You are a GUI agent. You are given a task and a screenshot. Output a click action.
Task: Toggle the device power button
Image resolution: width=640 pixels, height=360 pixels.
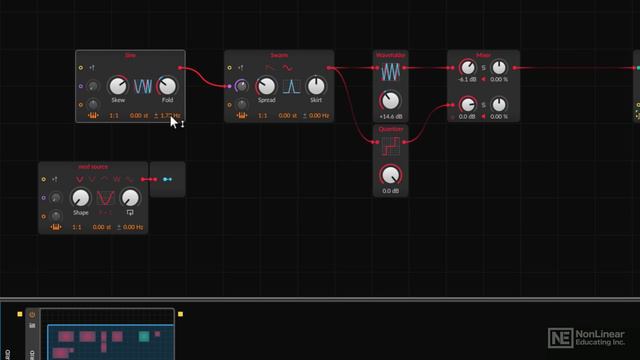click(x=32, y=315)
